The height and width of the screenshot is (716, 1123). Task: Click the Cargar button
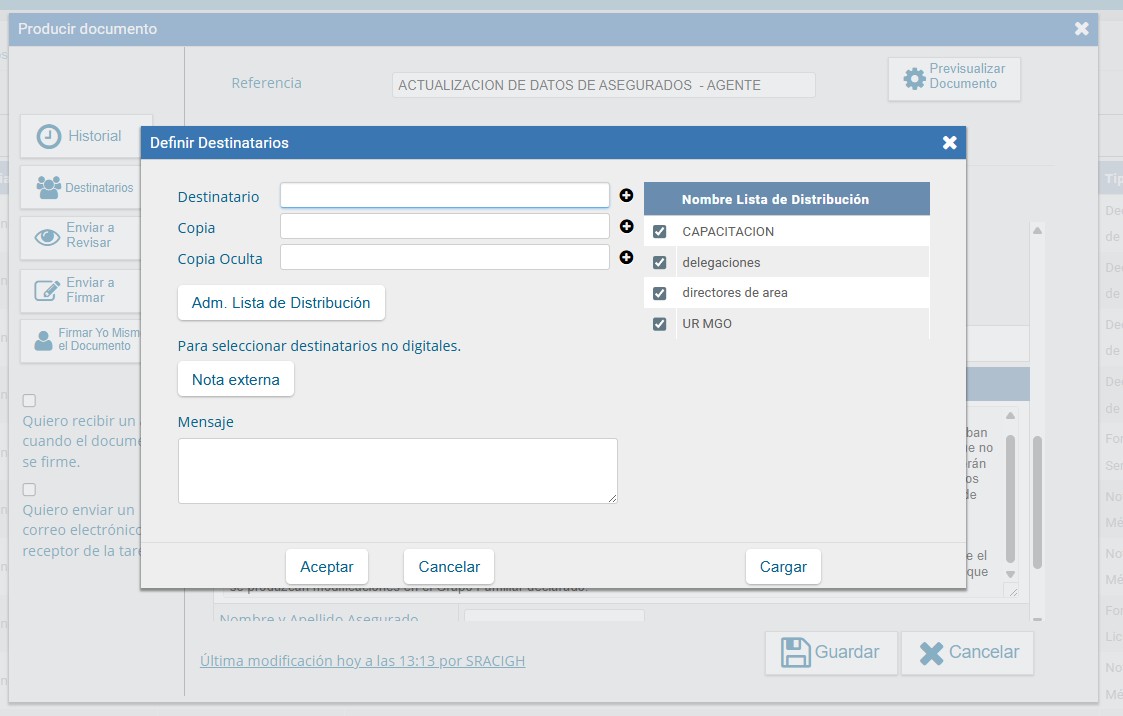pos(783,565)
